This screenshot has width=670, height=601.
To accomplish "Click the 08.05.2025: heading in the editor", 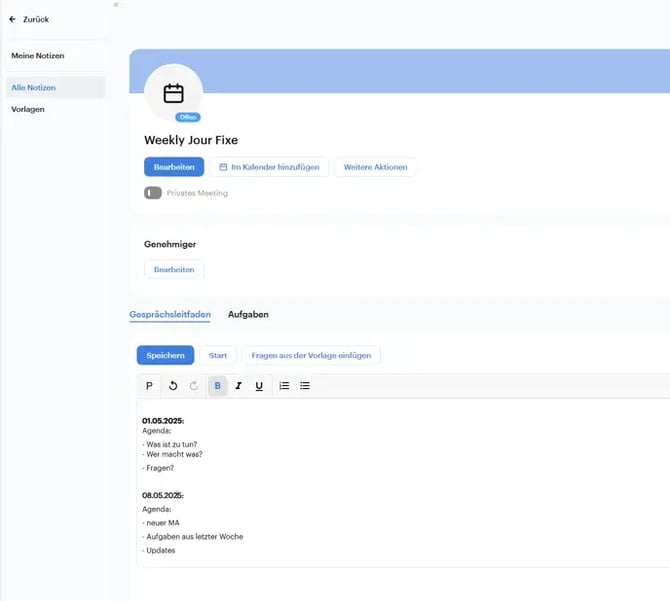I will (x=163, y=495).
